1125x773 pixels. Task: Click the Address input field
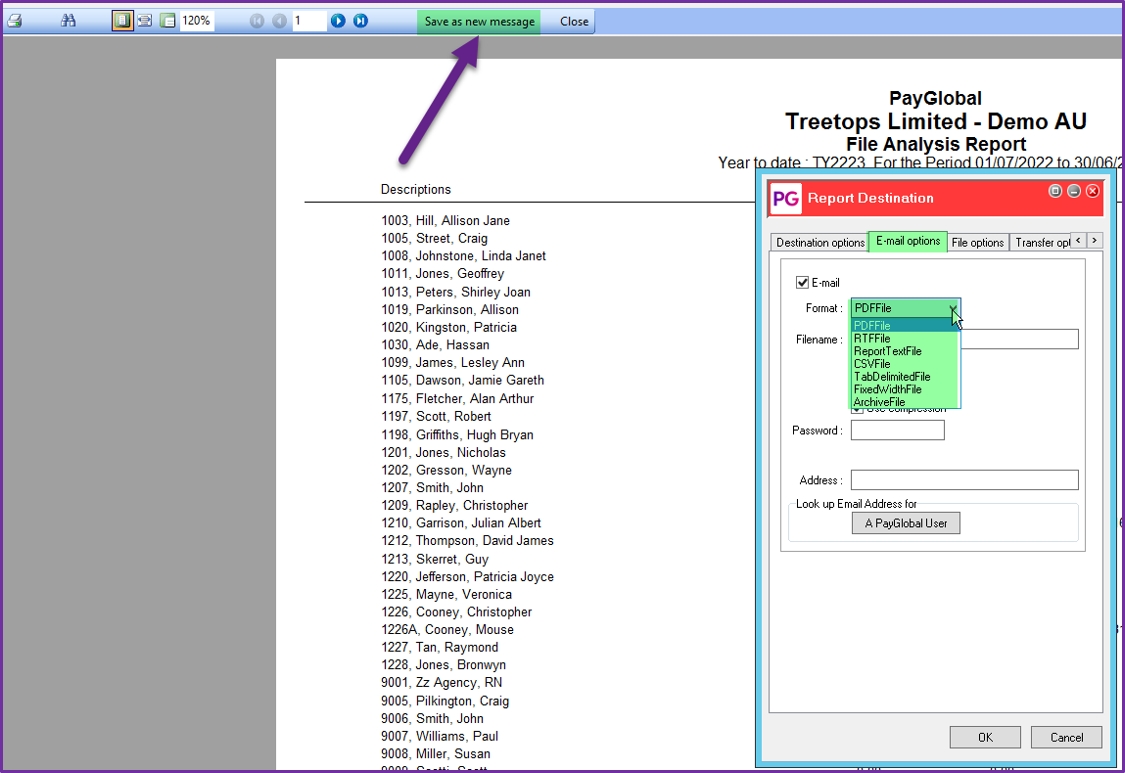pyautogui.click(x=964, y=479)
